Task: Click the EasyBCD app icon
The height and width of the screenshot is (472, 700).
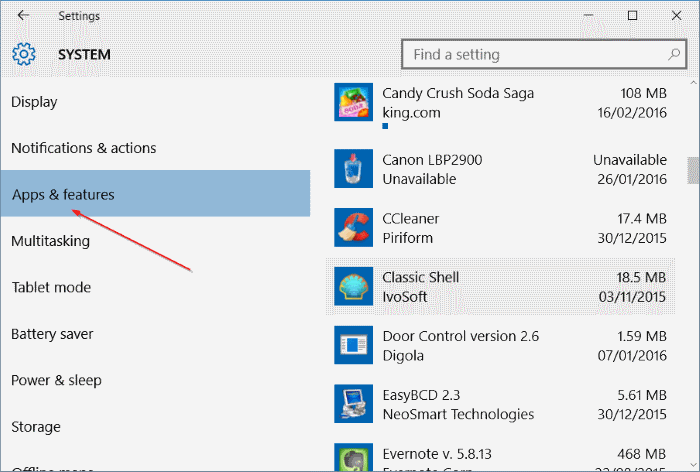Action: [354, 404]
